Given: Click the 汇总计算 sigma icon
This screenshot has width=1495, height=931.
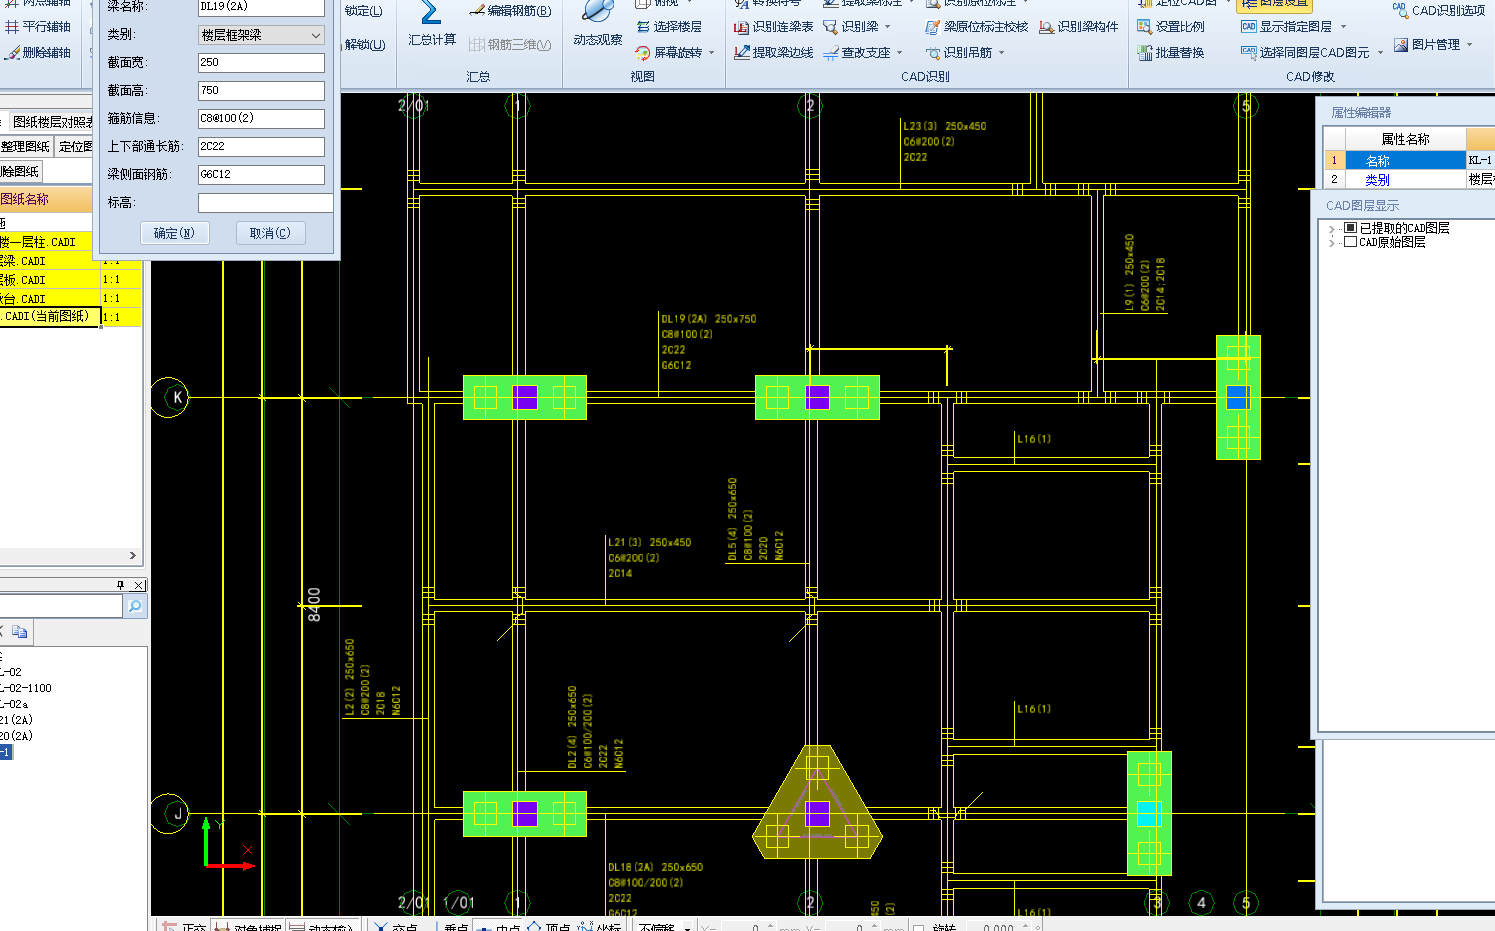Looking at the screenshot, I should tap(431, 14).
